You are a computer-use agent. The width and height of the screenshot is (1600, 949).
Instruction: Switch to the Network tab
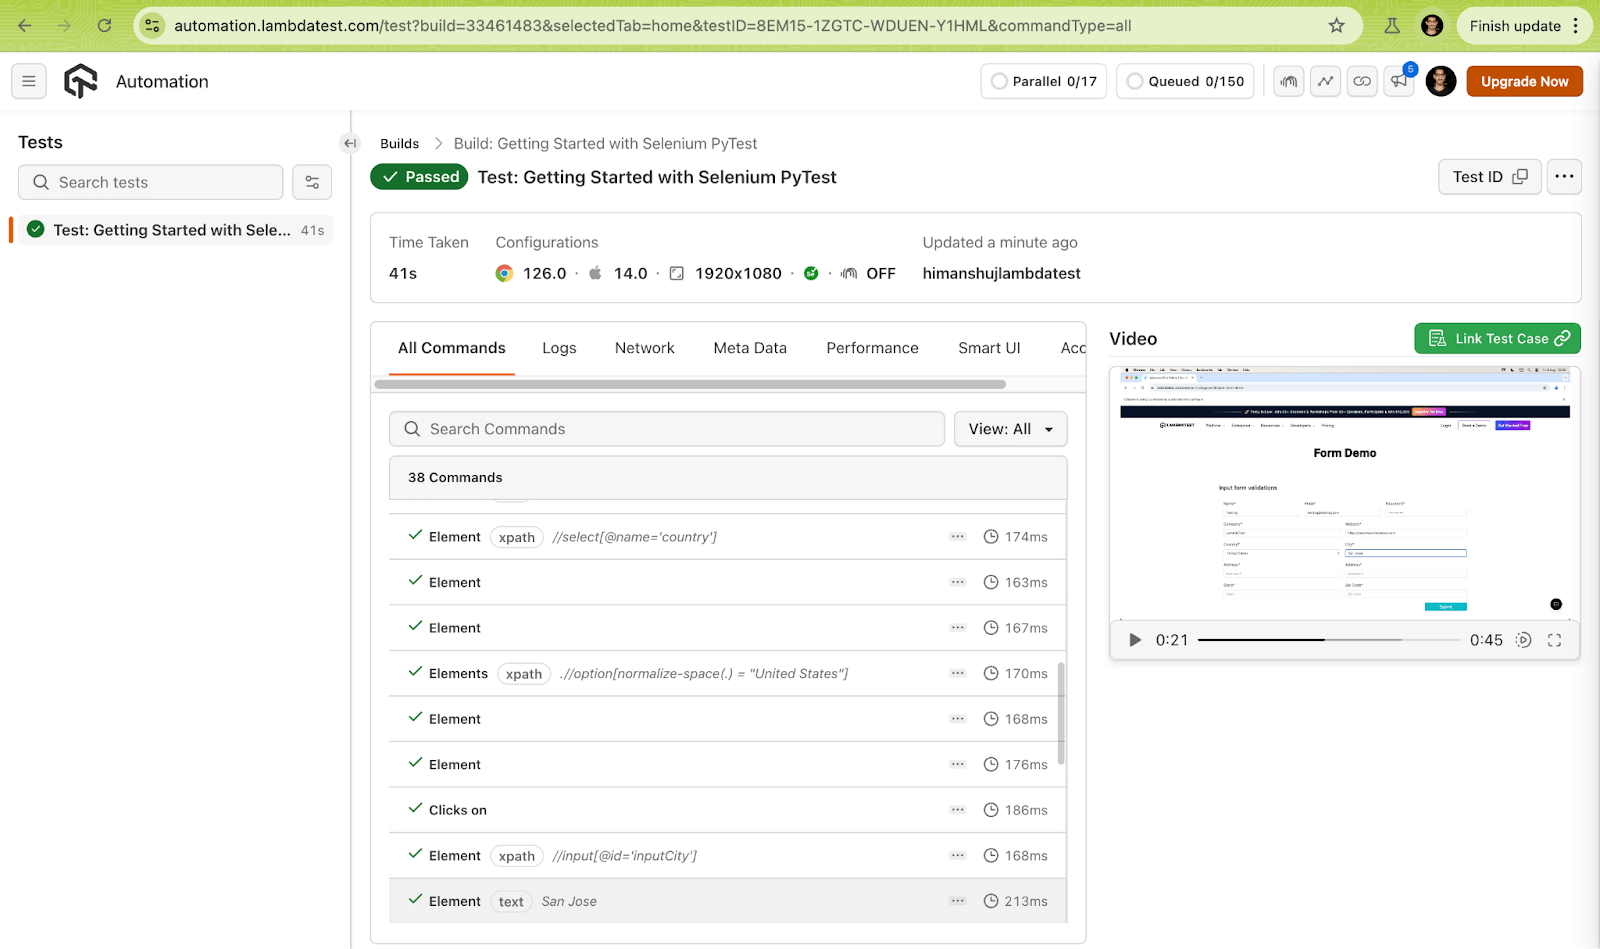(644, 347)
